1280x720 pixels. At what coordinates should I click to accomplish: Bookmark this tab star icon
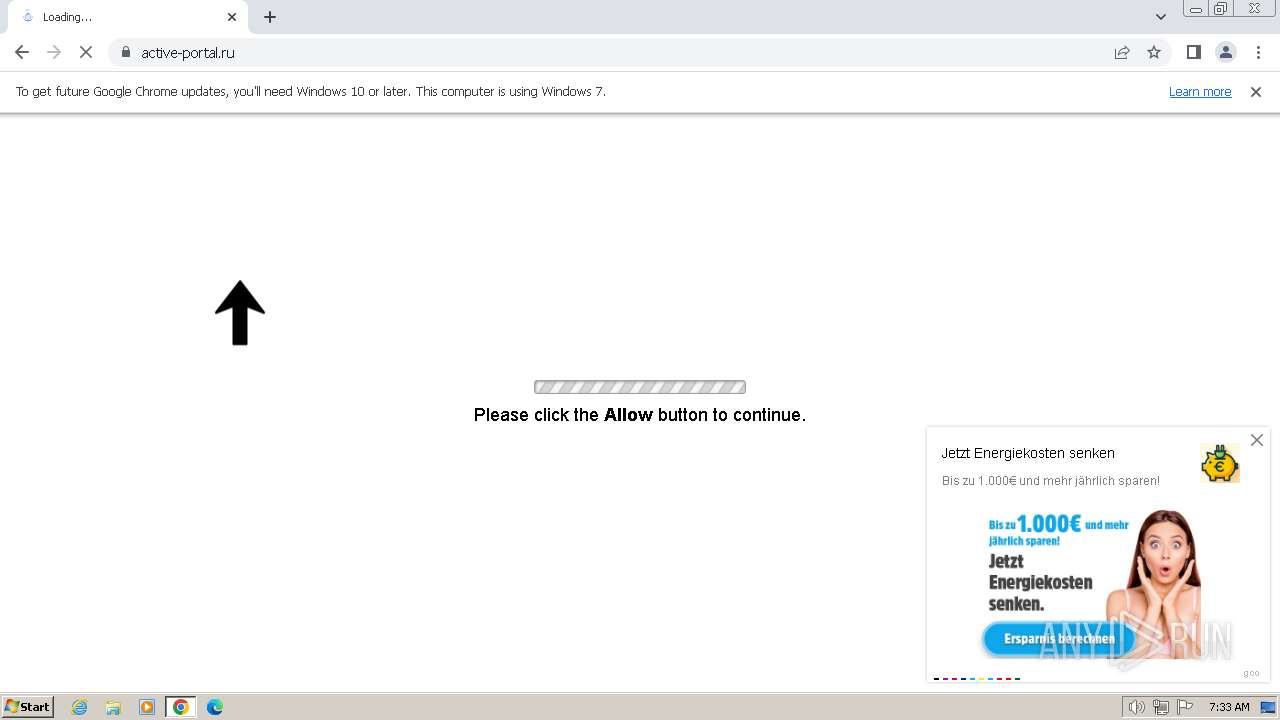pyautogui.click(x=1154, y=52)
